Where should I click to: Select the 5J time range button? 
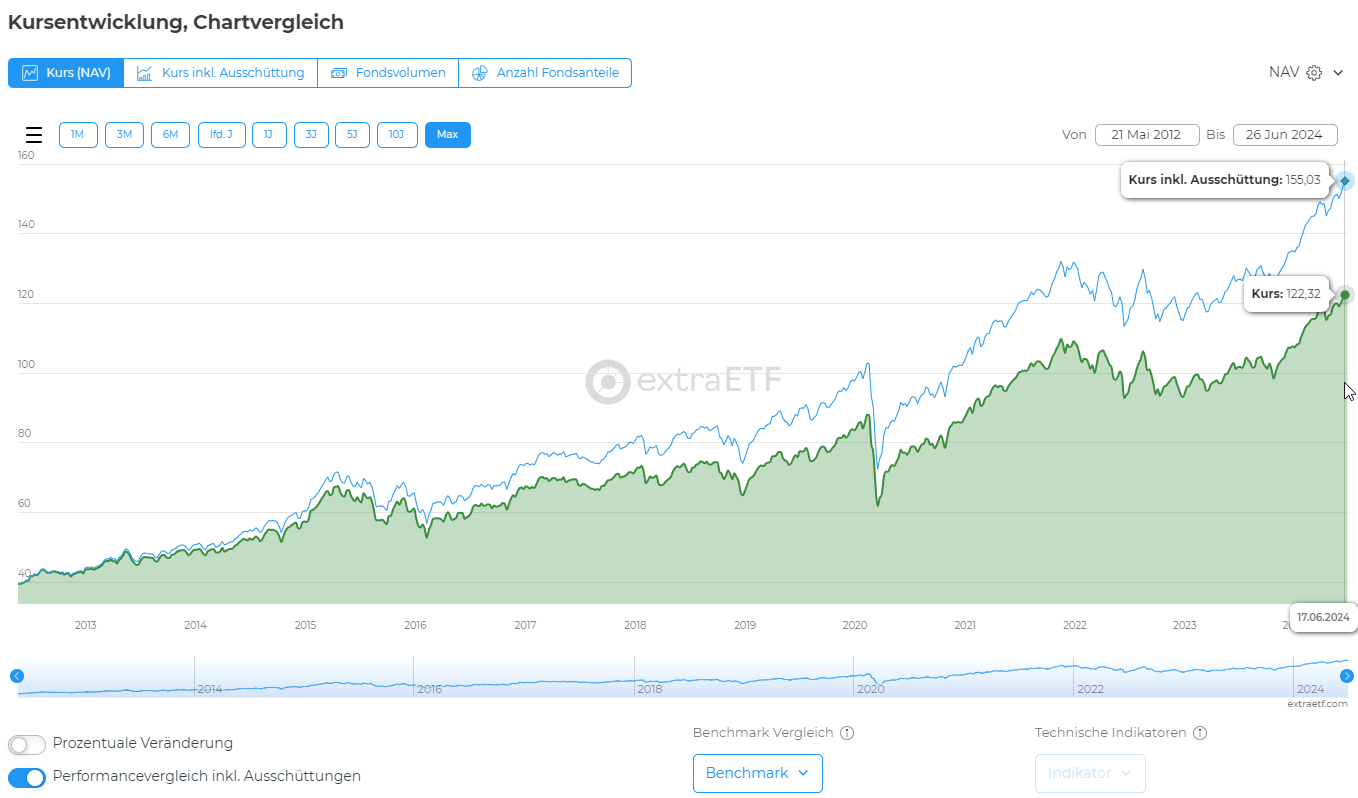point(352,135)
